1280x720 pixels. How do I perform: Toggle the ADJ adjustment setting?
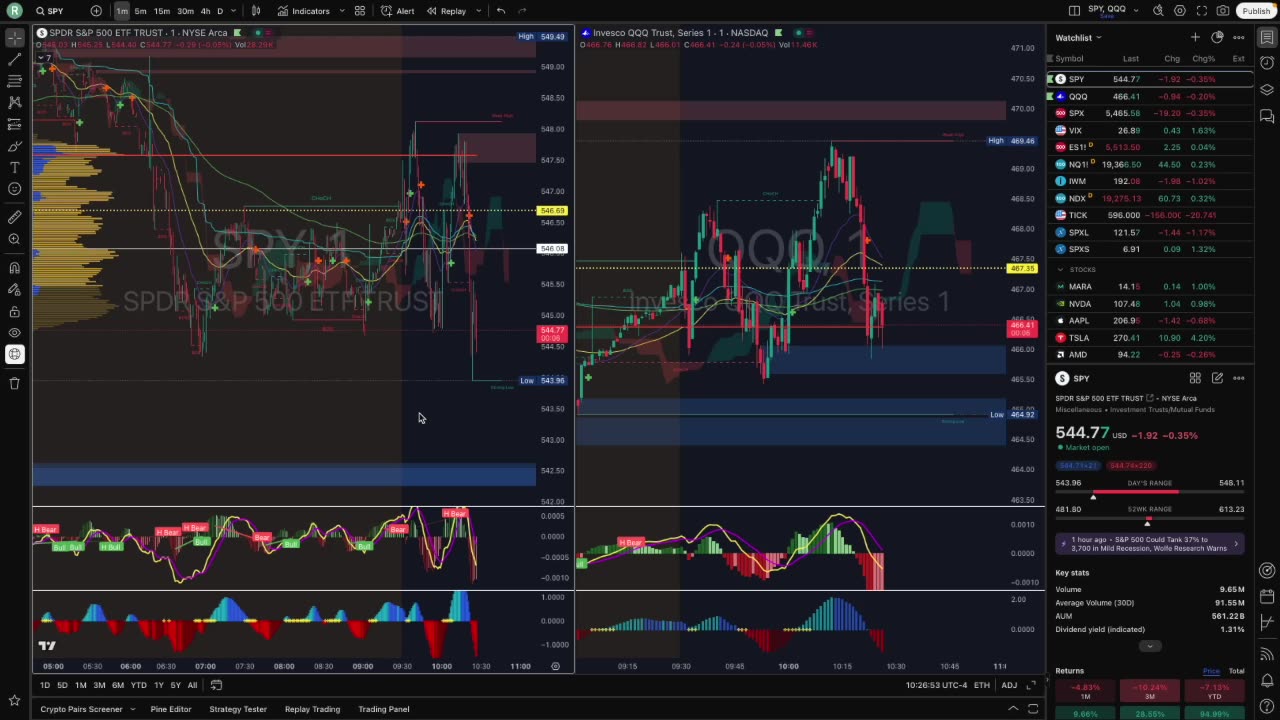[1009, 685]
